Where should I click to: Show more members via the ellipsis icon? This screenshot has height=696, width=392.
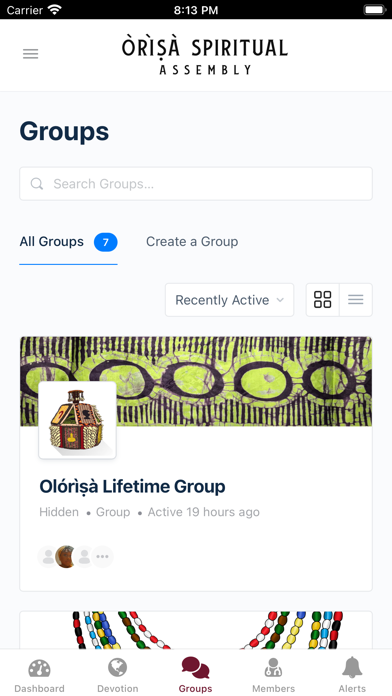[102, 557]
